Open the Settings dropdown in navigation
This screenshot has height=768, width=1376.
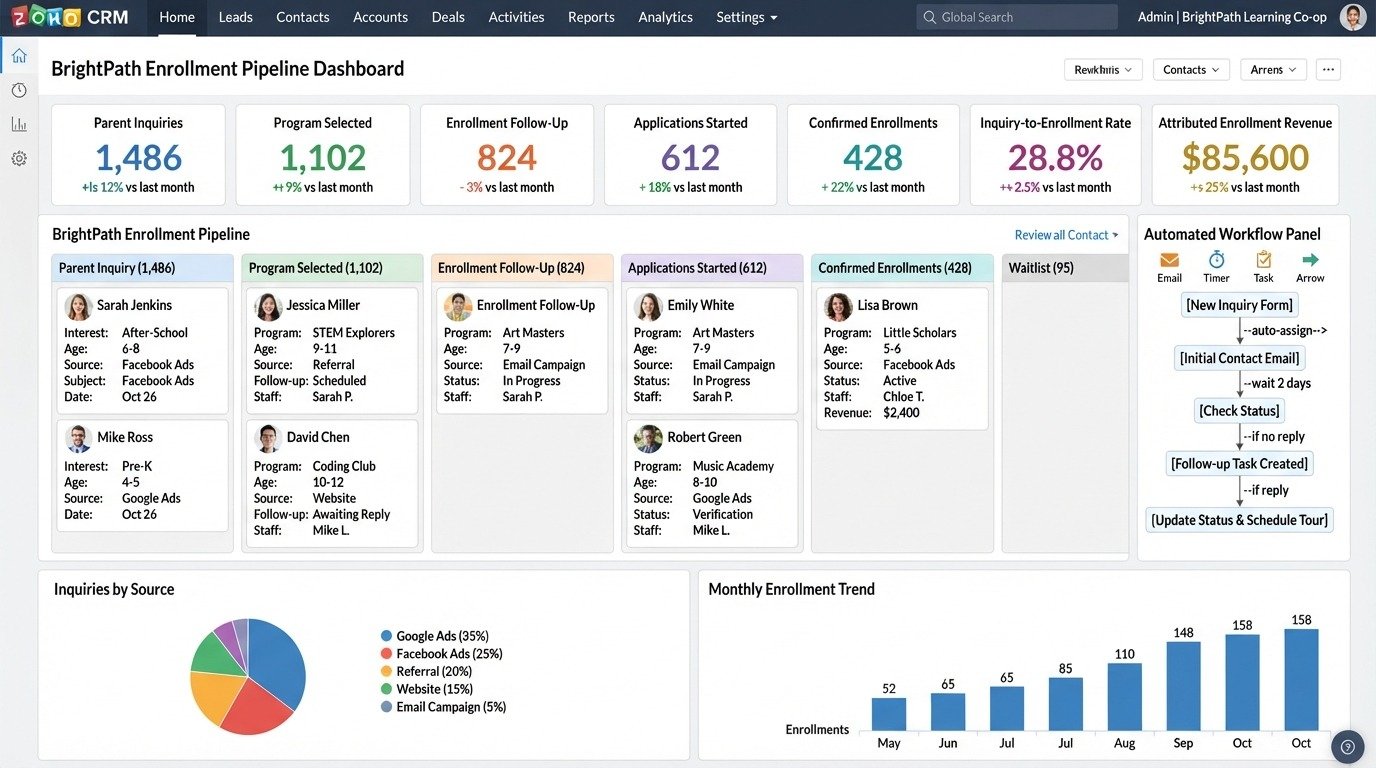tap(747, 17)
